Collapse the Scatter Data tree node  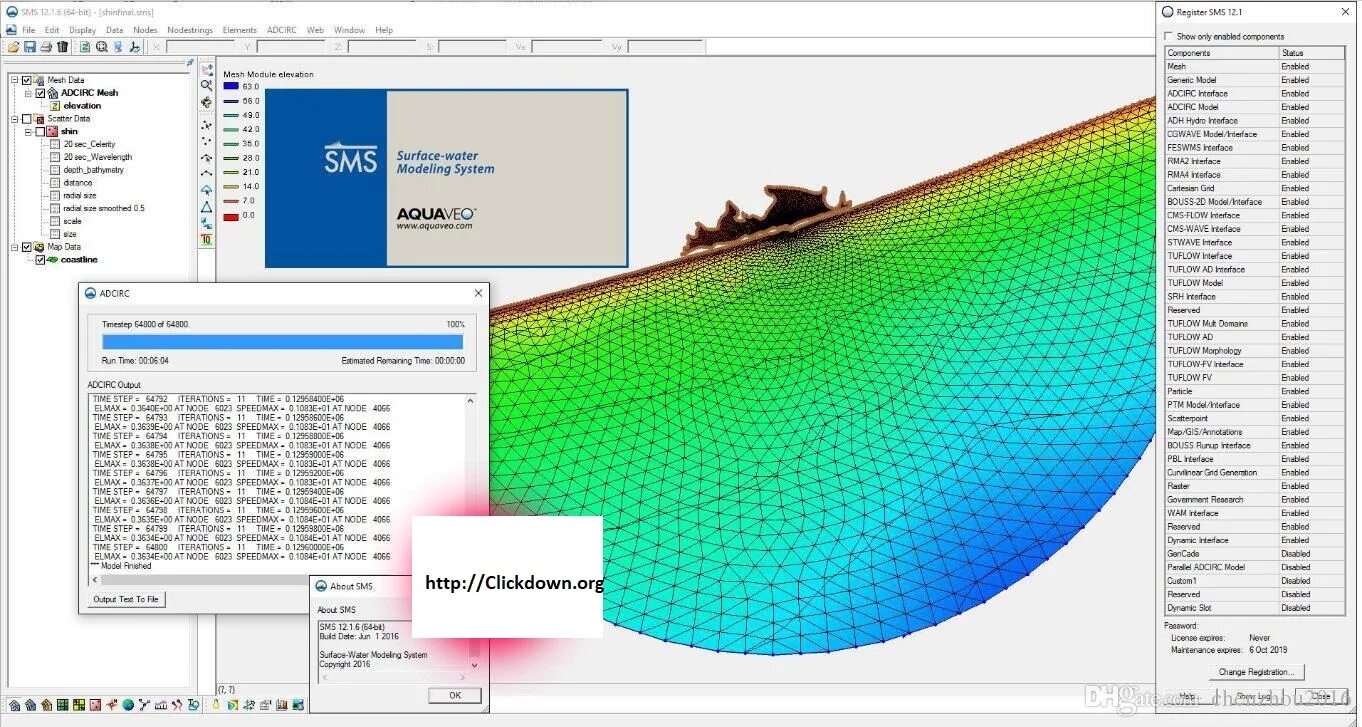click(14, 119)
